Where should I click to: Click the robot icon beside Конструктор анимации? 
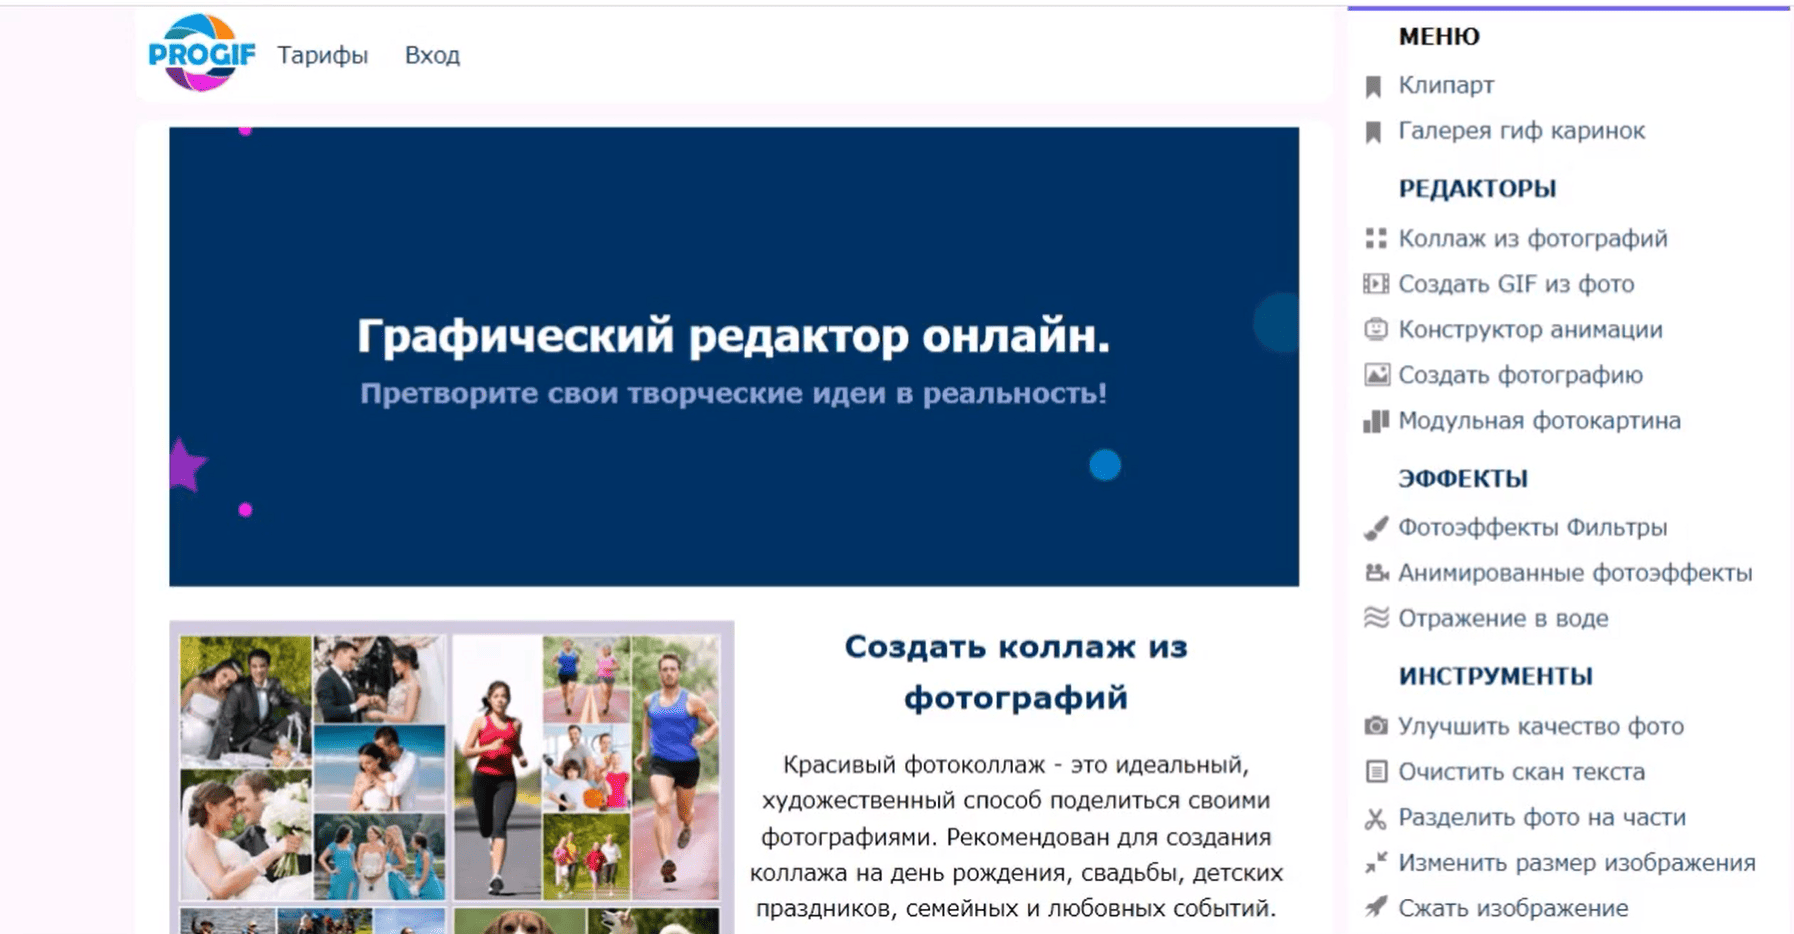[1376, 330]
